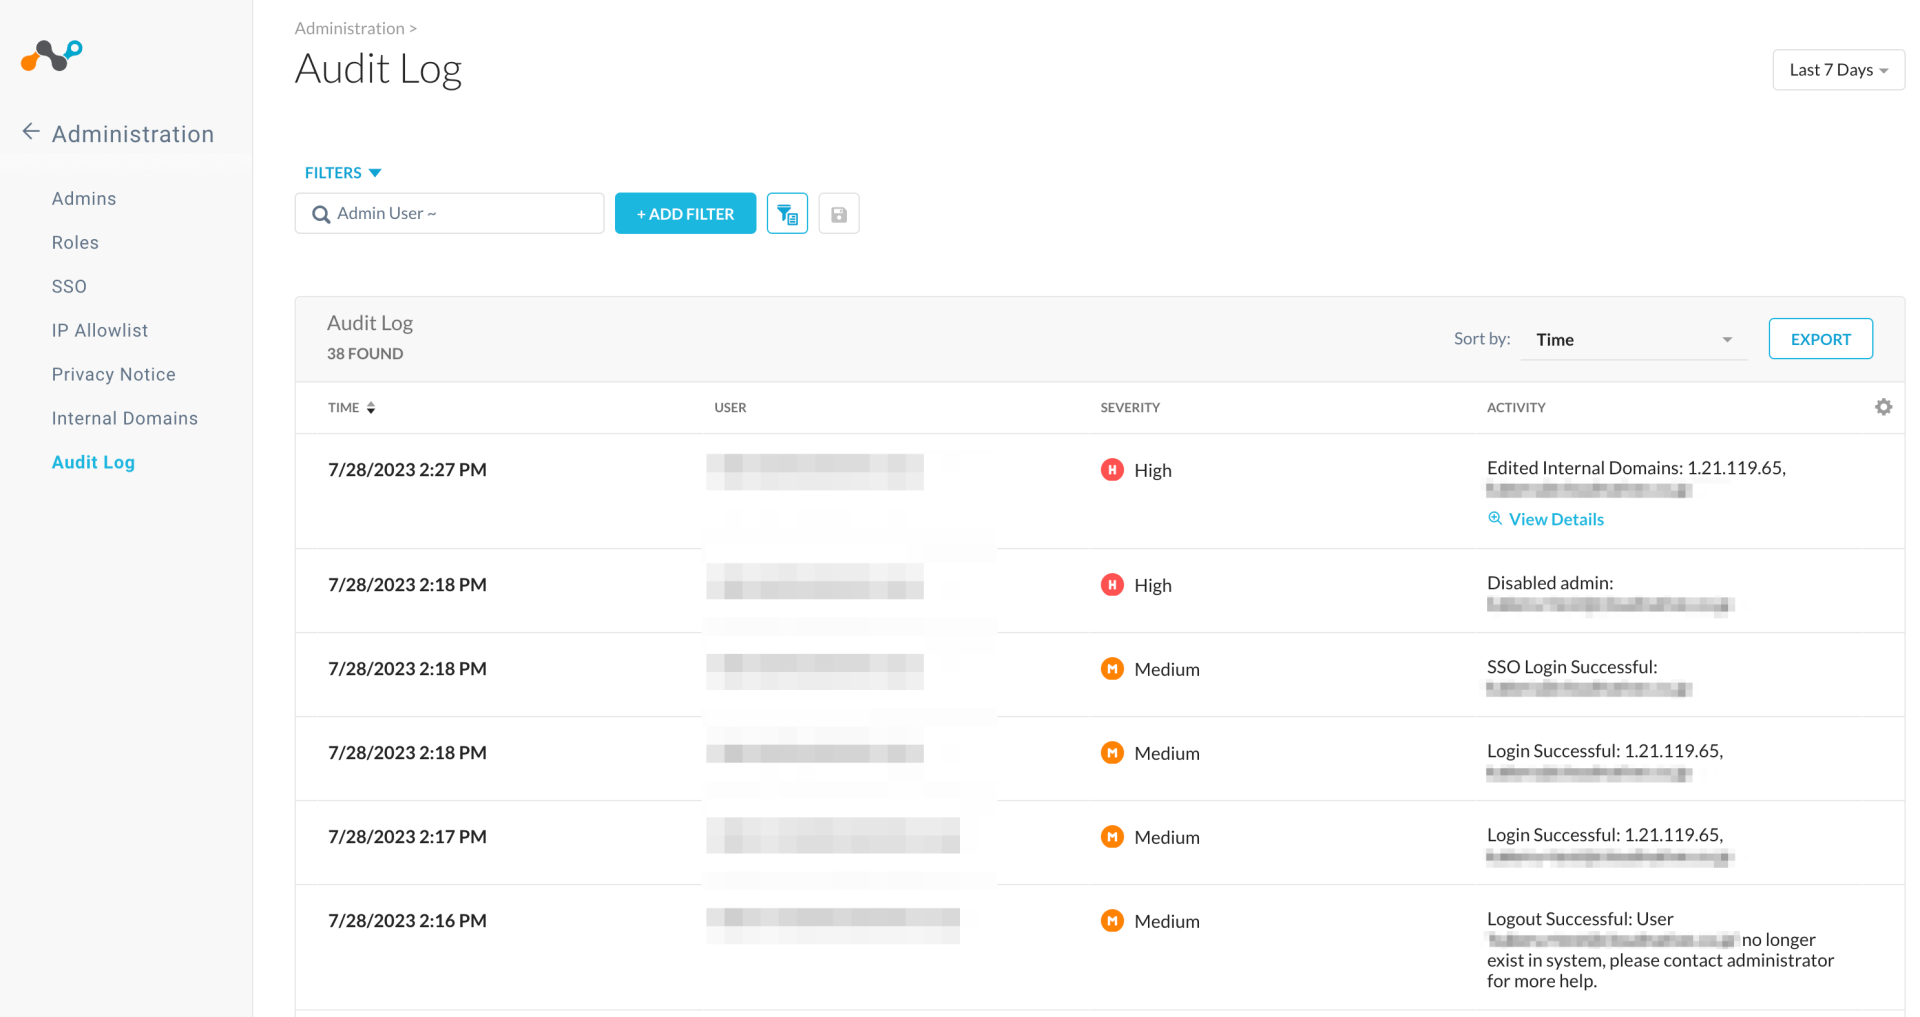Open the Sort by Time dropdown
Image resolution: width=1920 pixels, height=1017 pixels.
pos(1633,340)
